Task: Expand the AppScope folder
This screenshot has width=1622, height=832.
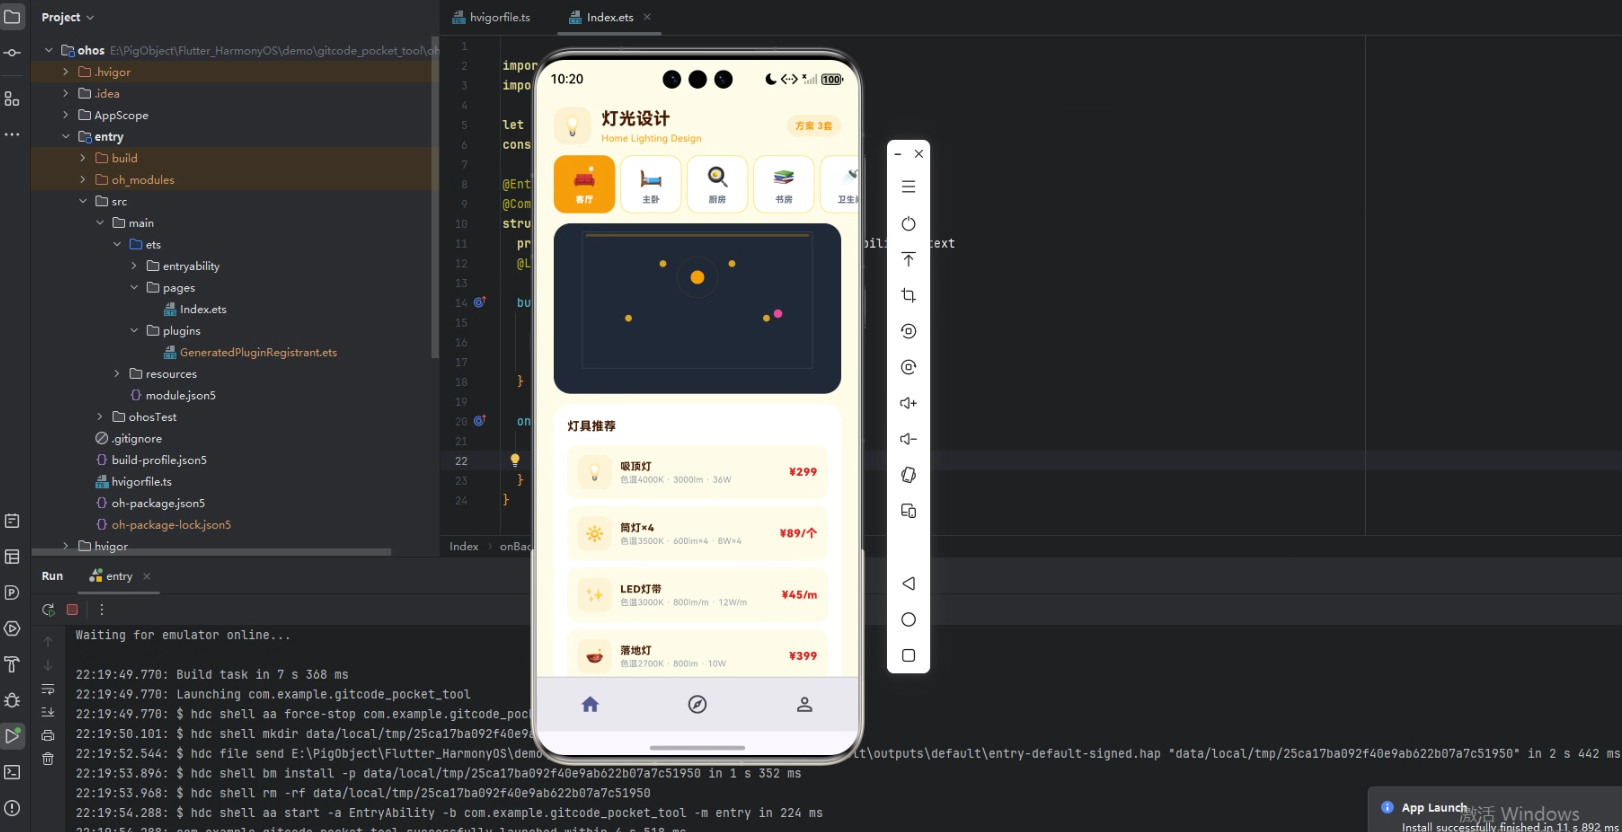Action: (66, 115)
